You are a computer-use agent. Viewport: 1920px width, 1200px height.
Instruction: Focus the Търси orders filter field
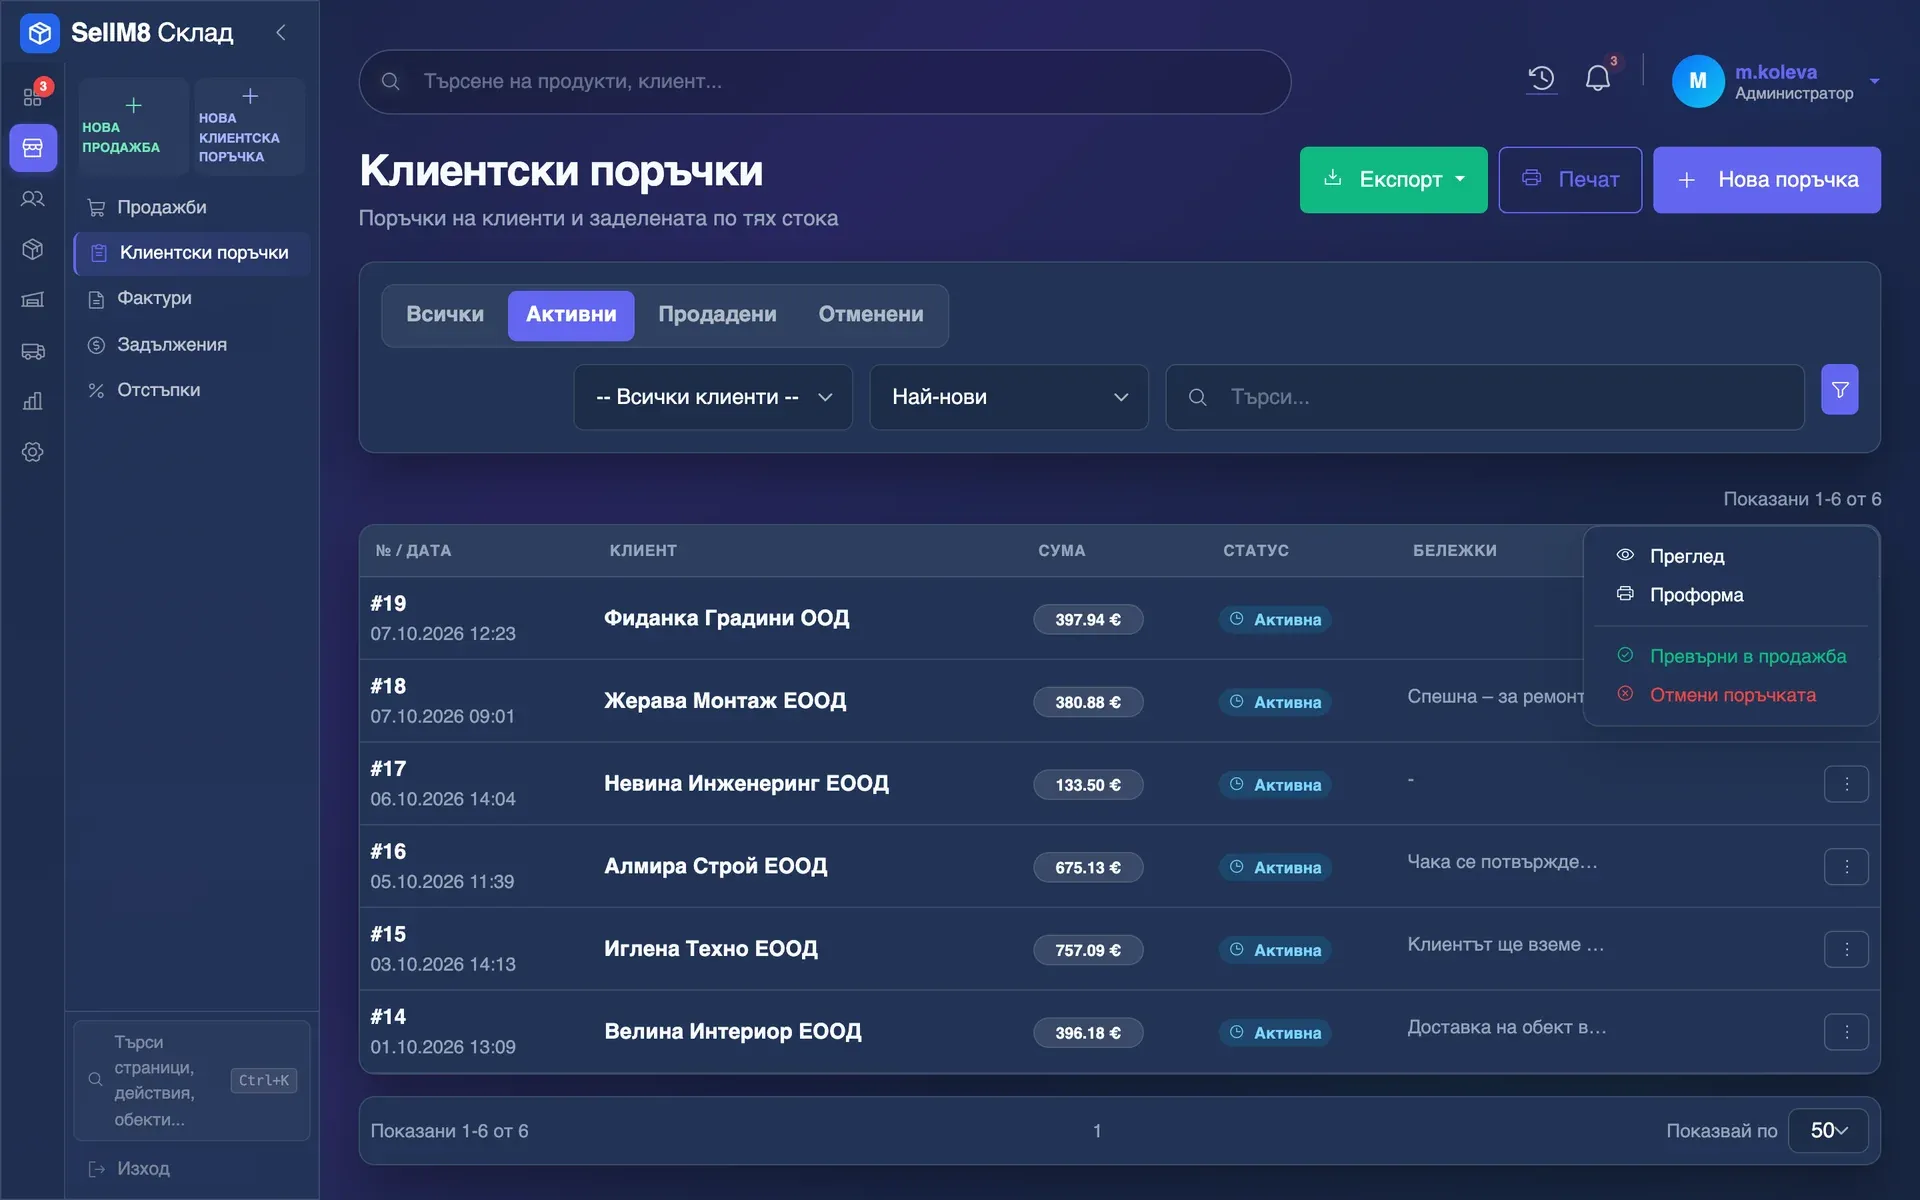tap(1484, 397)
